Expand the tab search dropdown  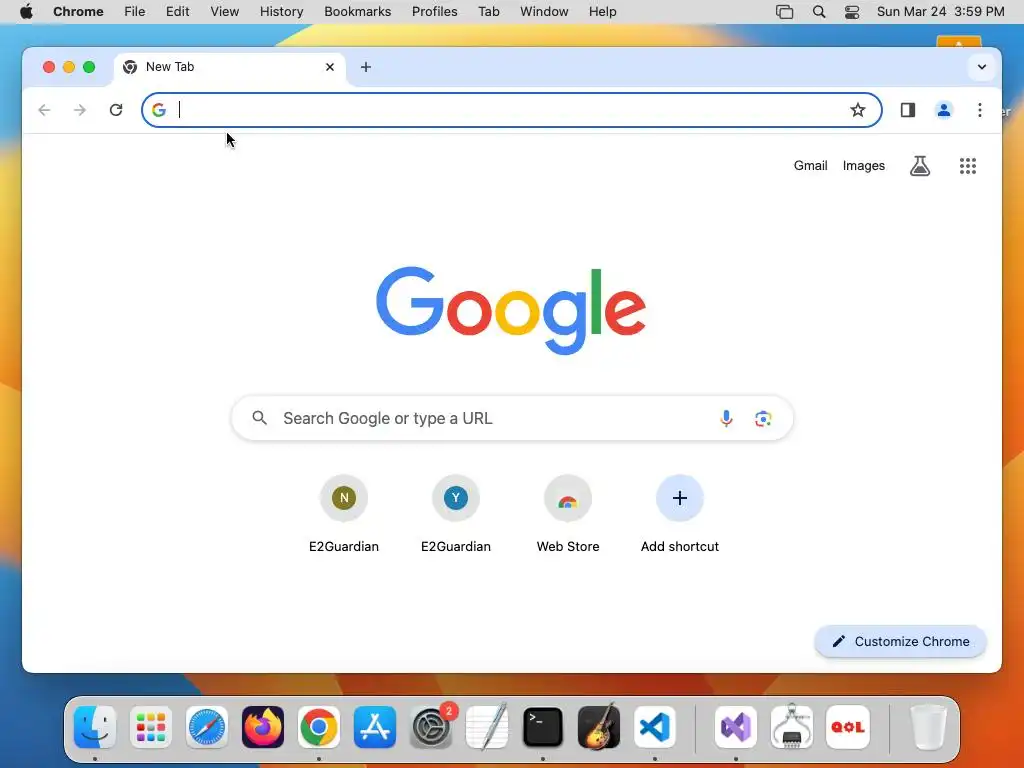point(982,67)
